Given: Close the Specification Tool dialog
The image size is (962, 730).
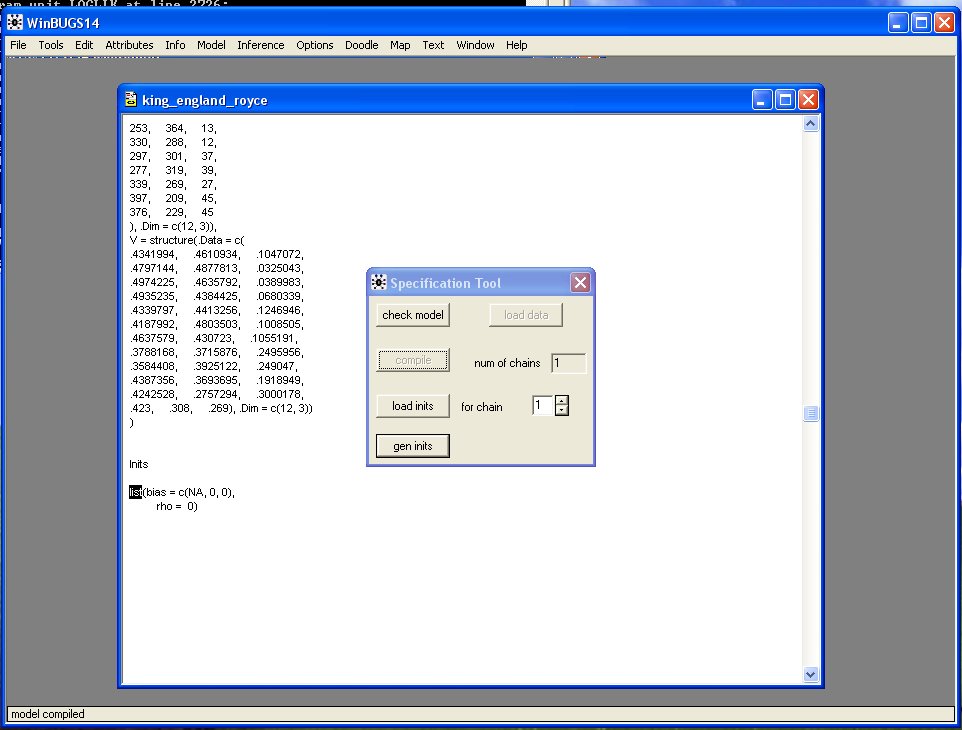Looking at the screenshot, I should pos(580,283).
